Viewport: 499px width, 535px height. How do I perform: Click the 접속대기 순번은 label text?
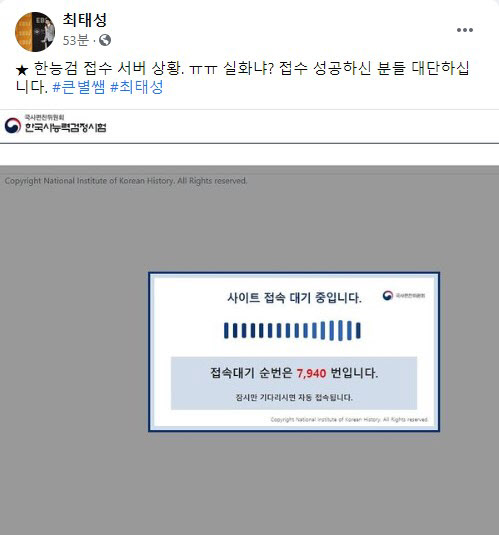pyautogui.click(x=251, y=373)
